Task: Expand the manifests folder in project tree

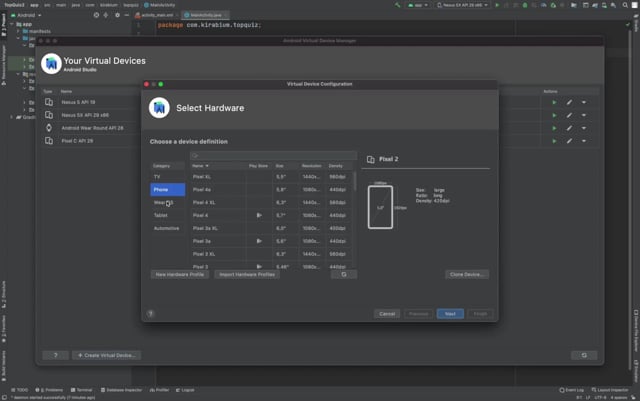Action: coord(18,31)
